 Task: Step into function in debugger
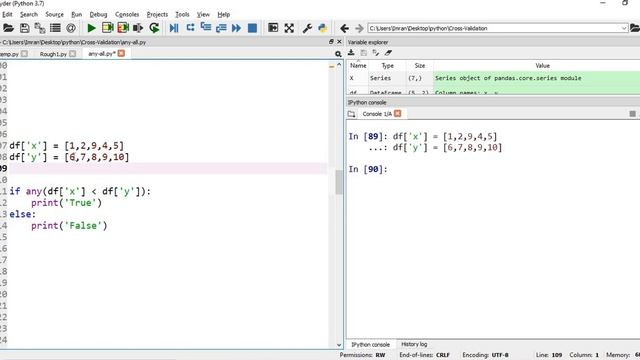click(206, 28)
